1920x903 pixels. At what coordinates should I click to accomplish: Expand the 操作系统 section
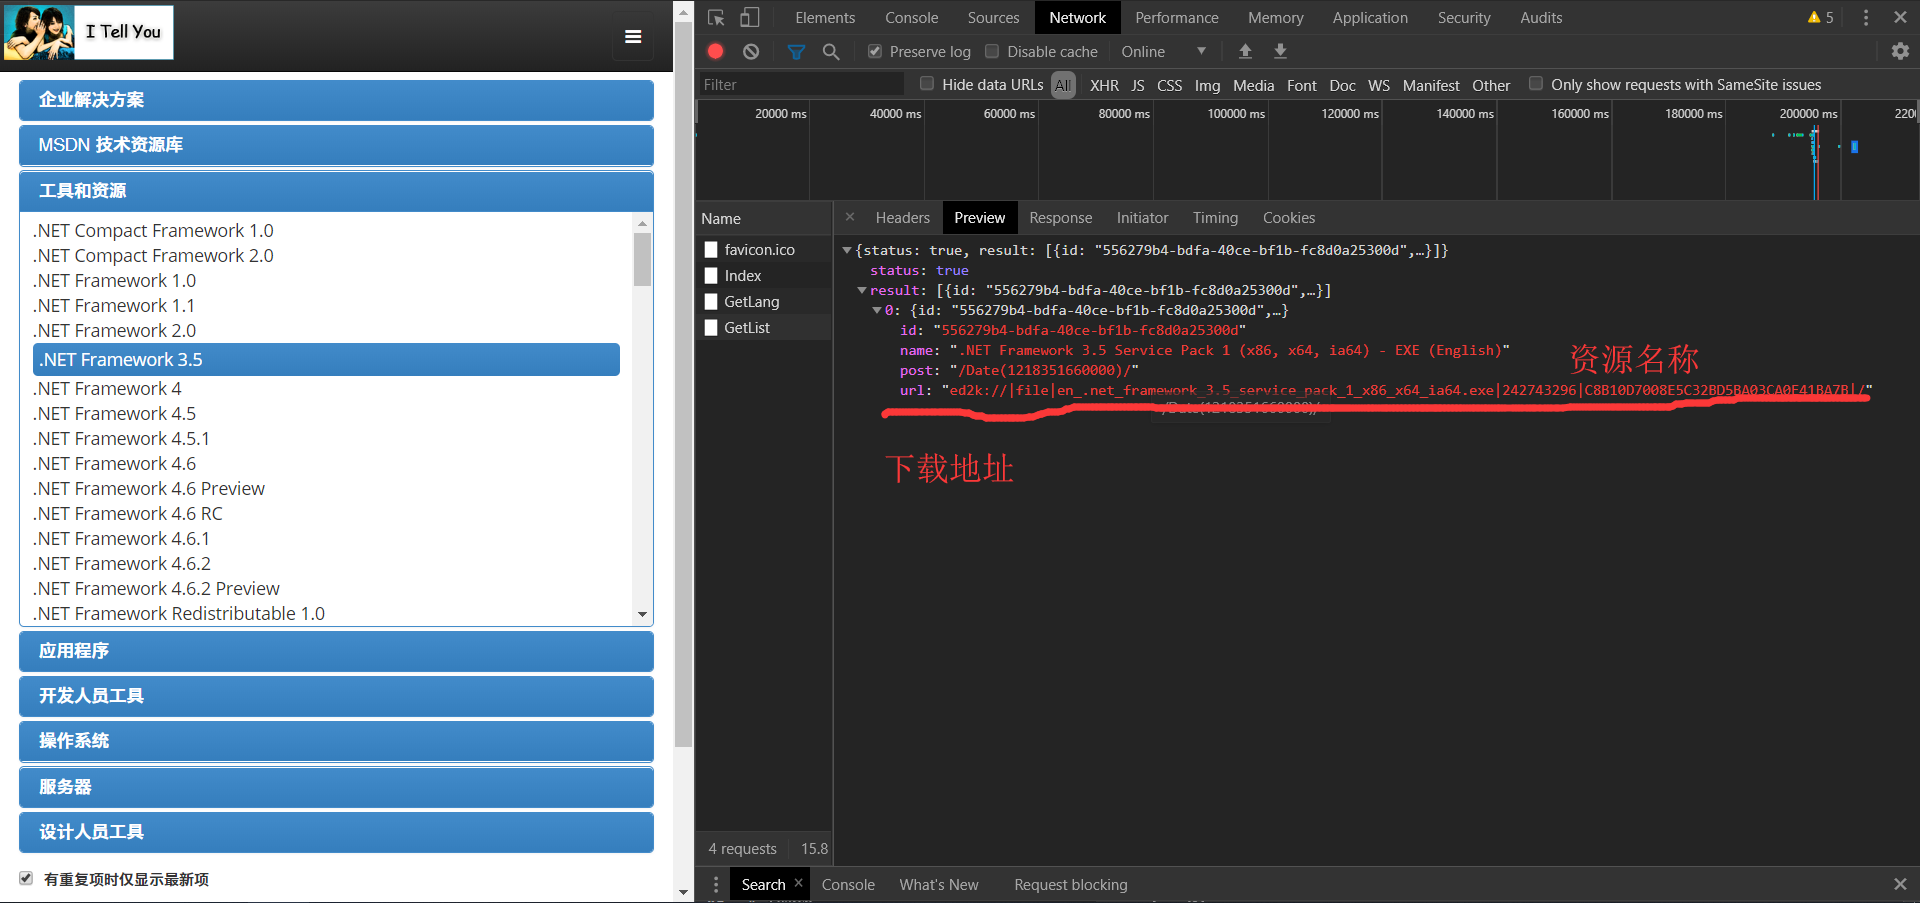pos(336,741)
